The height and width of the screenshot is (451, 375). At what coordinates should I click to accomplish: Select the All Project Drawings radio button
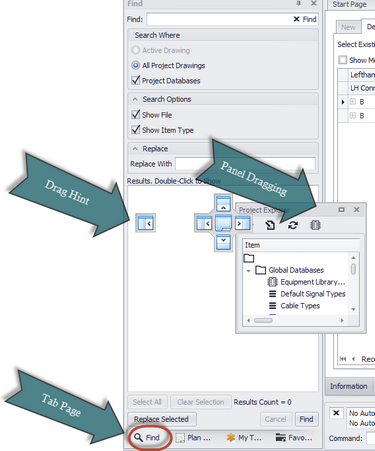[135, 65]
